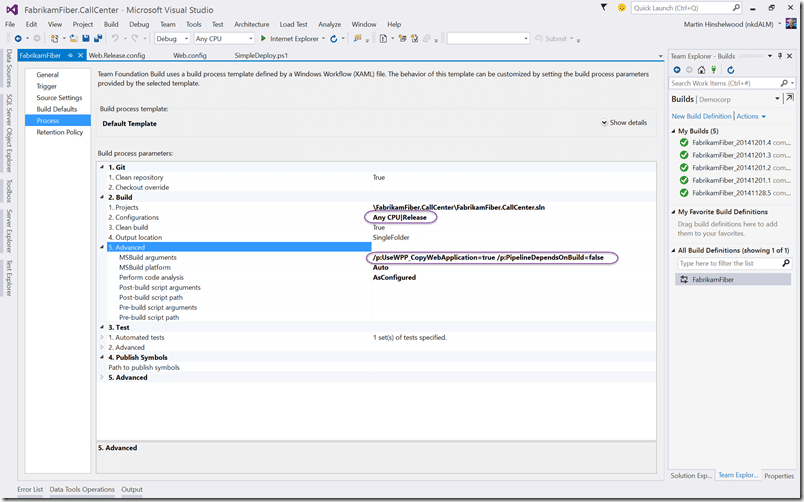The height and width of the screenshot is (502, 804).
Task: Expand 1. Automated tests row
Action: click(102, 337)
